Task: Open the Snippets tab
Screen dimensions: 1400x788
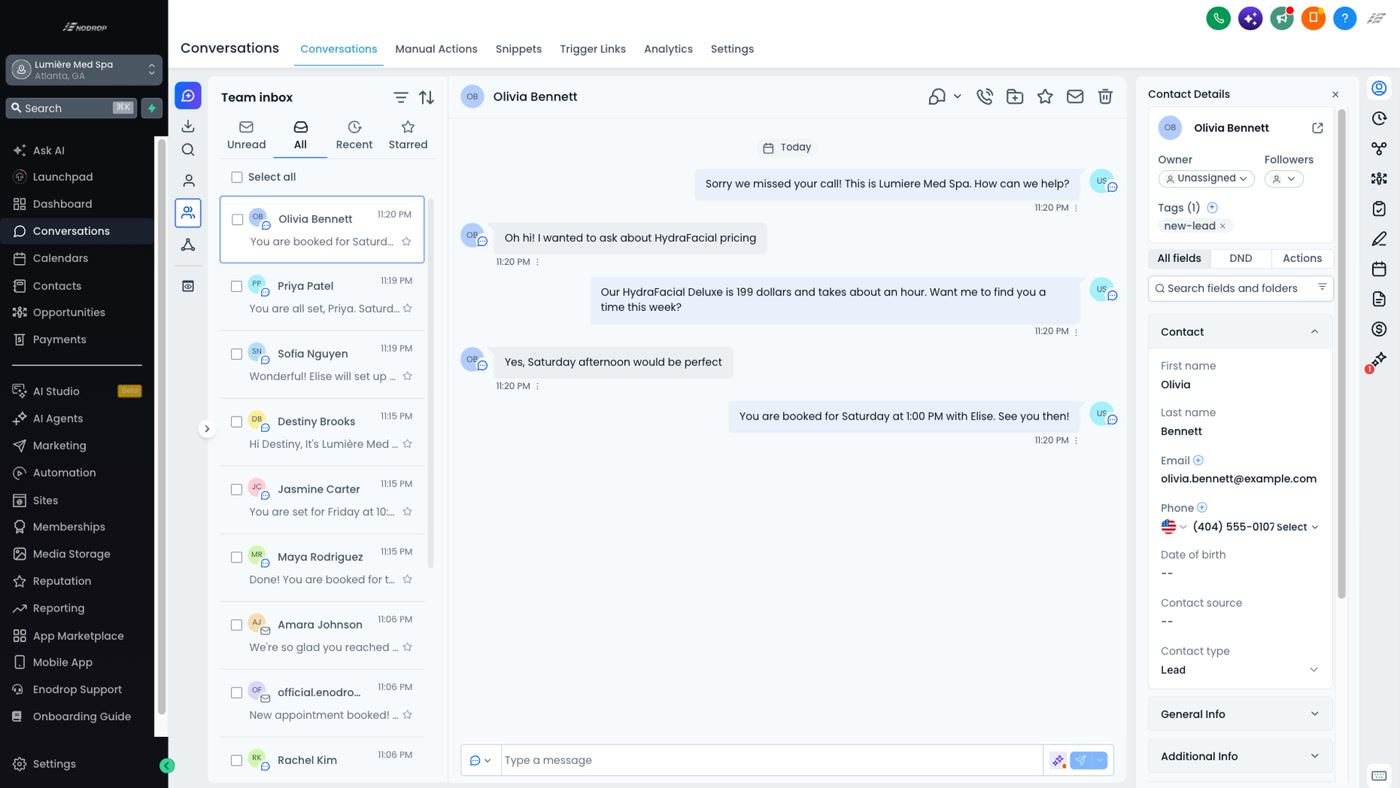Action: pyautogui.click(x=518, y=49)
